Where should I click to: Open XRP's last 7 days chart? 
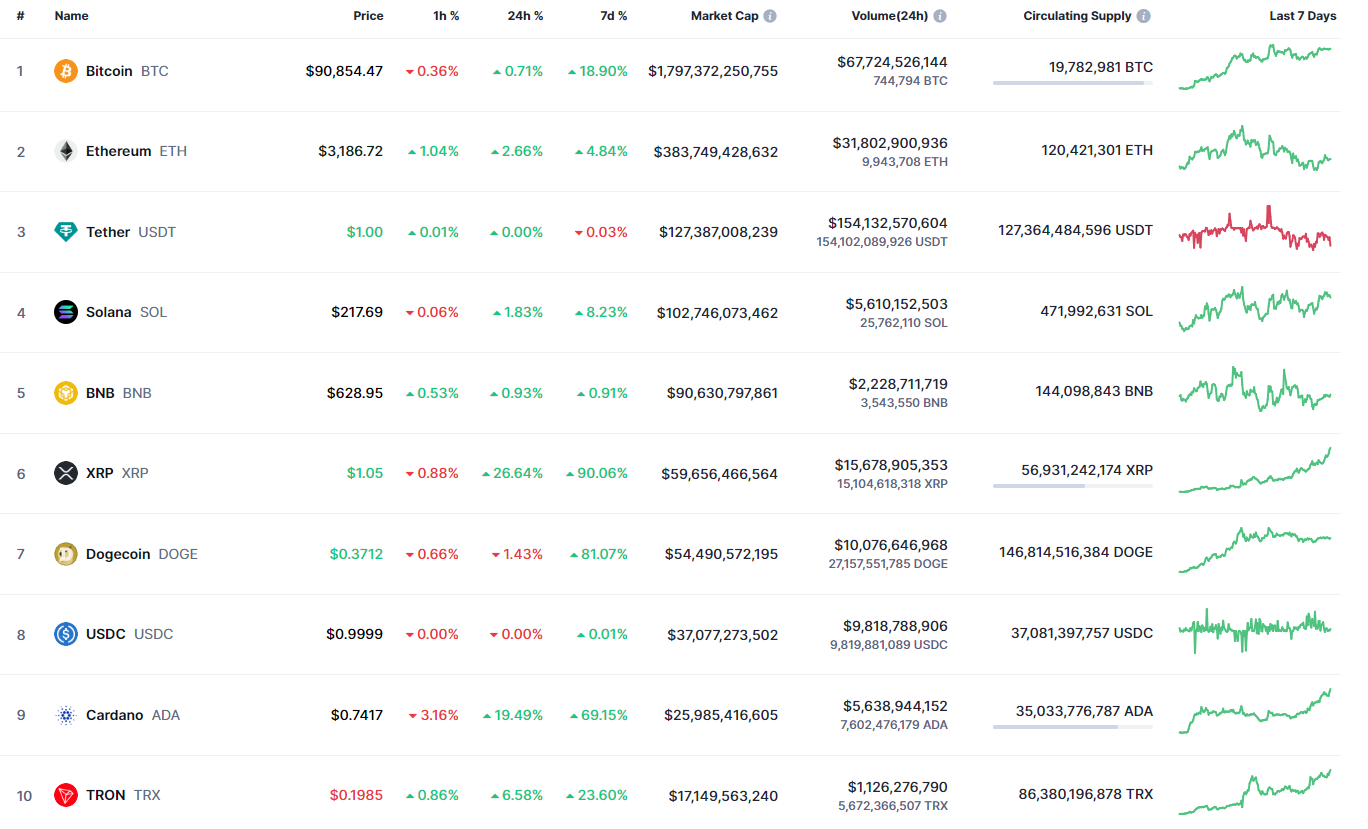click(1255, 472)
